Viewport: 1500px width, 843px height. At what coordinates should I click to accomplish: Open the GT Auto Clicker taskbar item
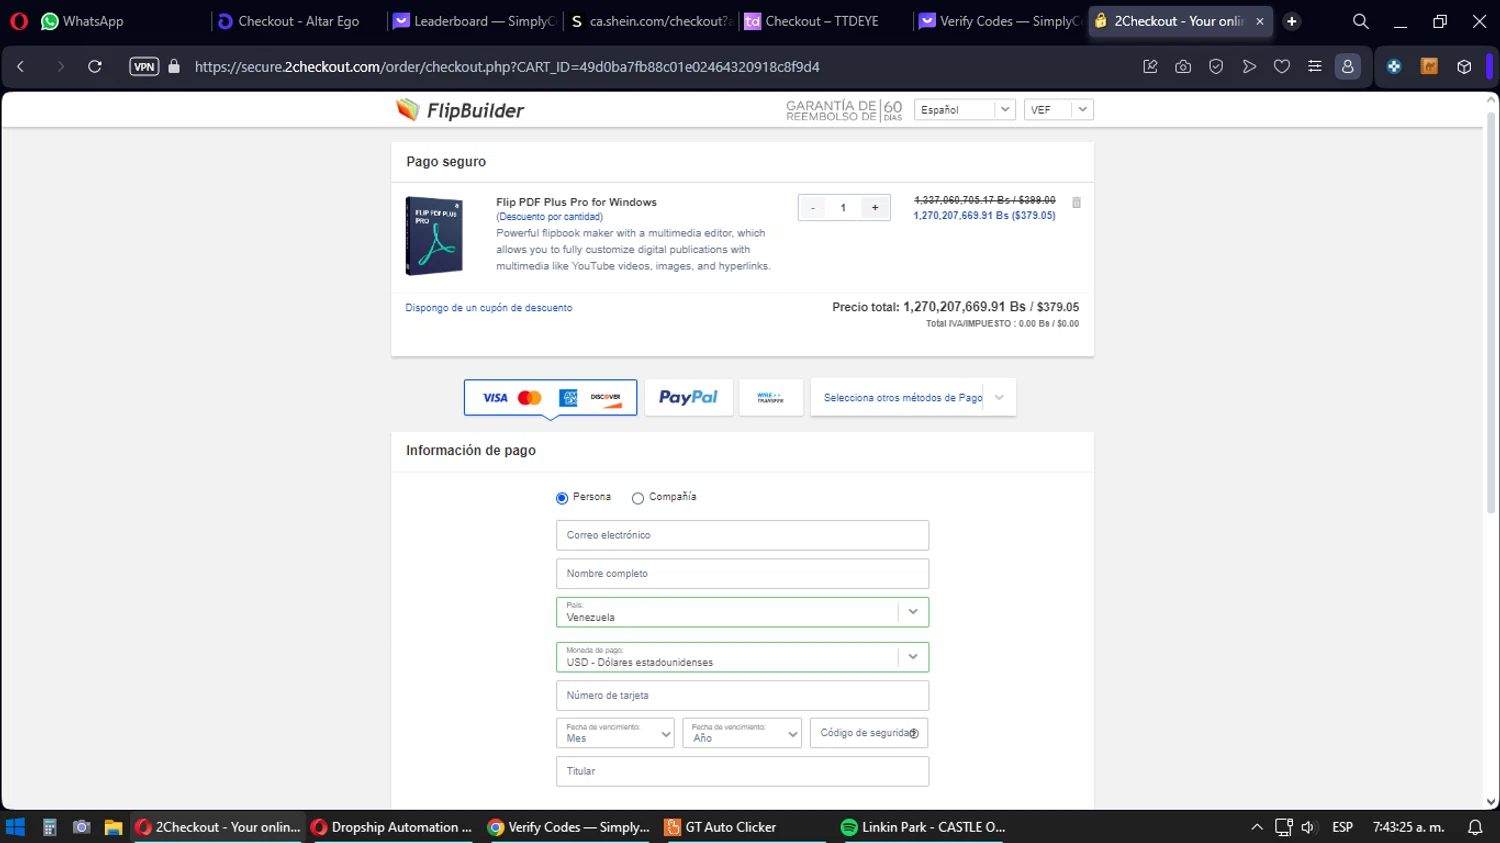744,827
